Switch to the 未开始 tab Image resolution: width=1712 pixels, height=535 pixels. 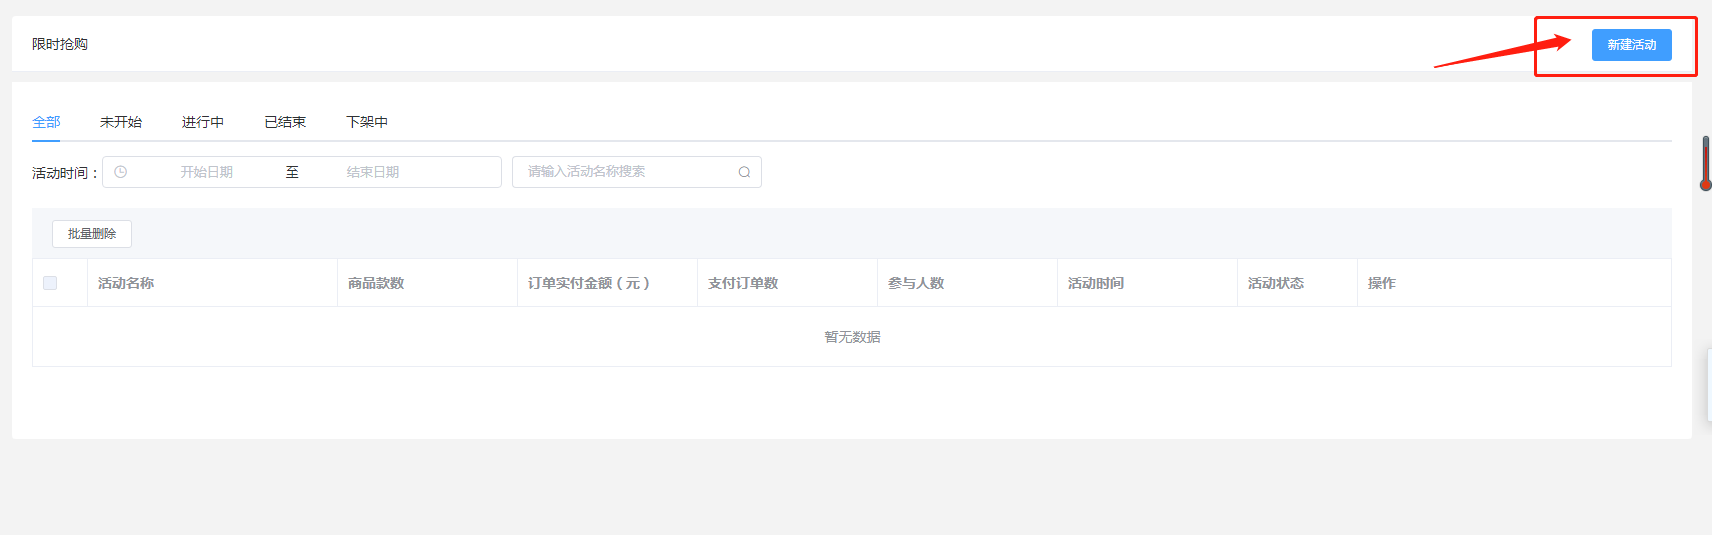pos(121,122)
